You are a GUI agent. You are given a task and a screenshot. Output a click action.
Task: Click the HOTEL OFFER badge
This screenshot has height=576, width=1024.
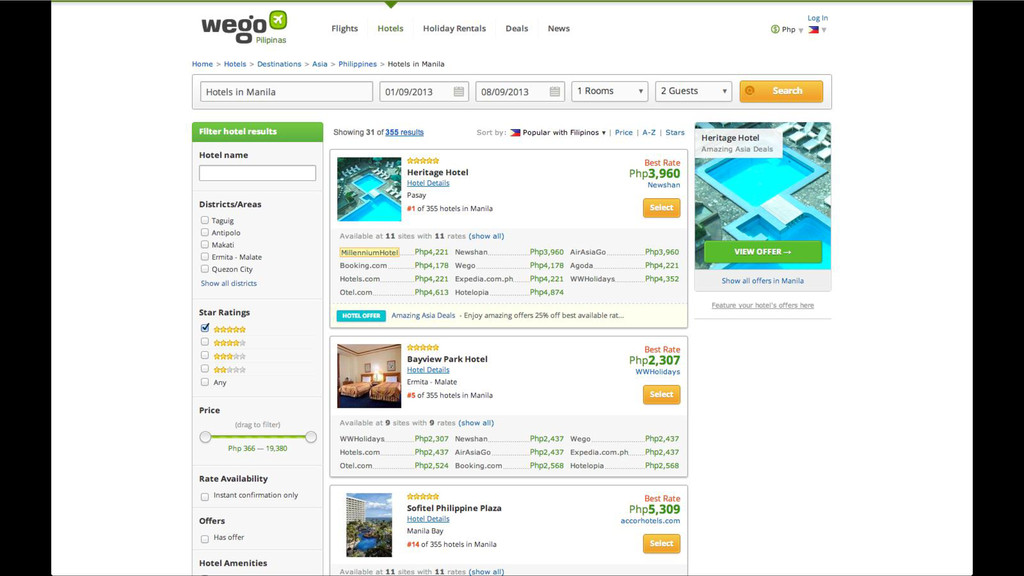coord(361,315)
